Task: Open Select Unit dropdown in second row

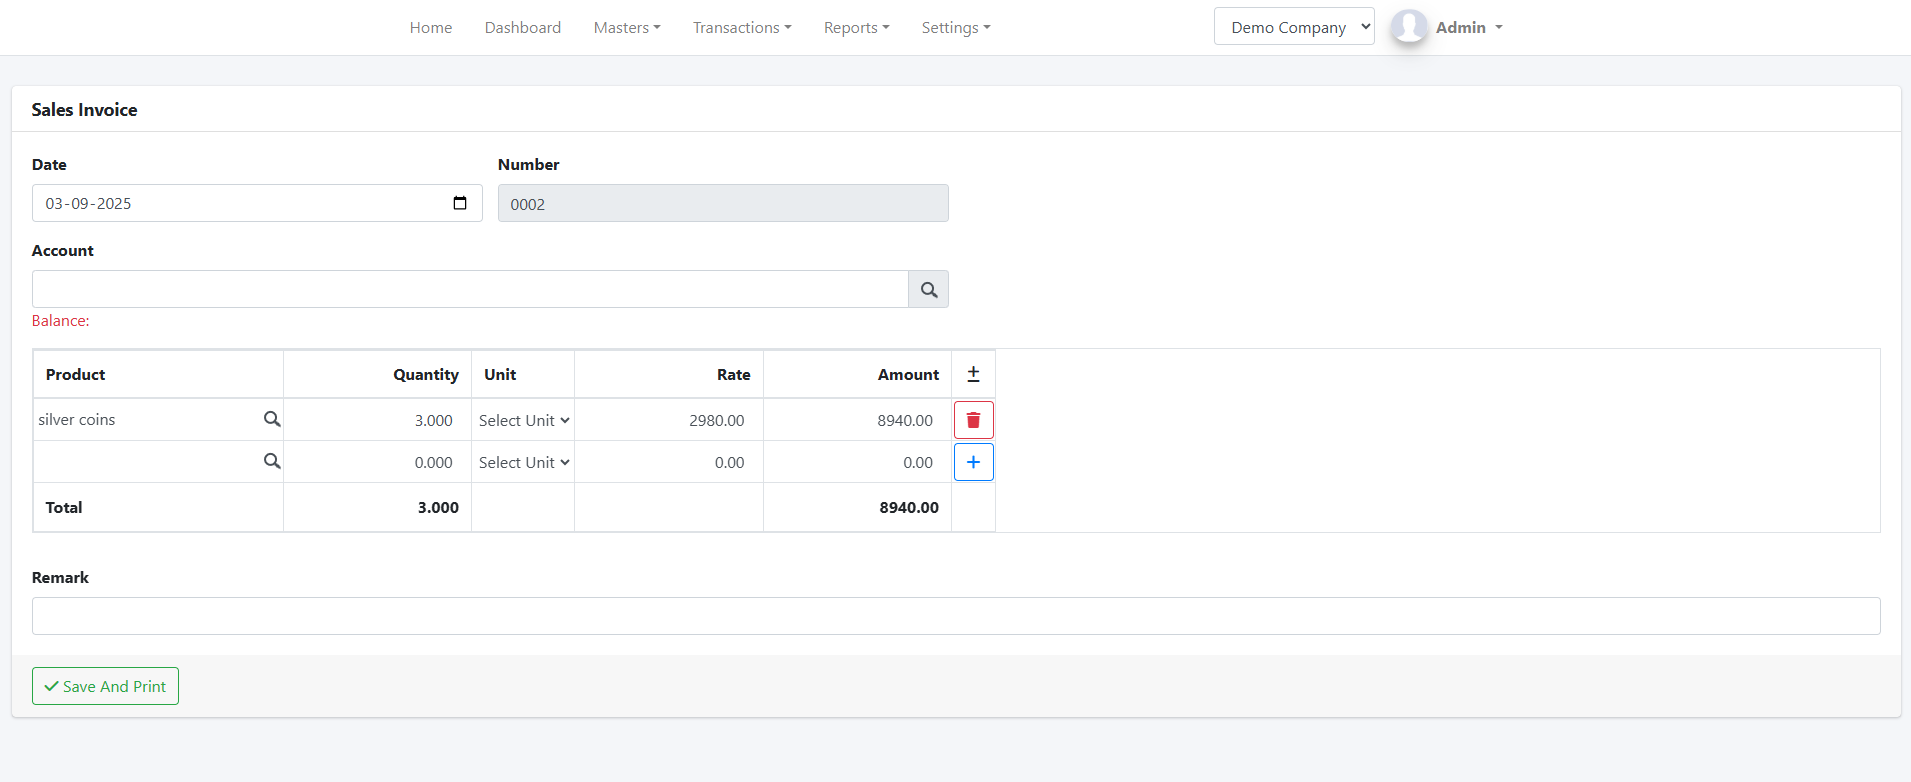Action: point(523,462)
